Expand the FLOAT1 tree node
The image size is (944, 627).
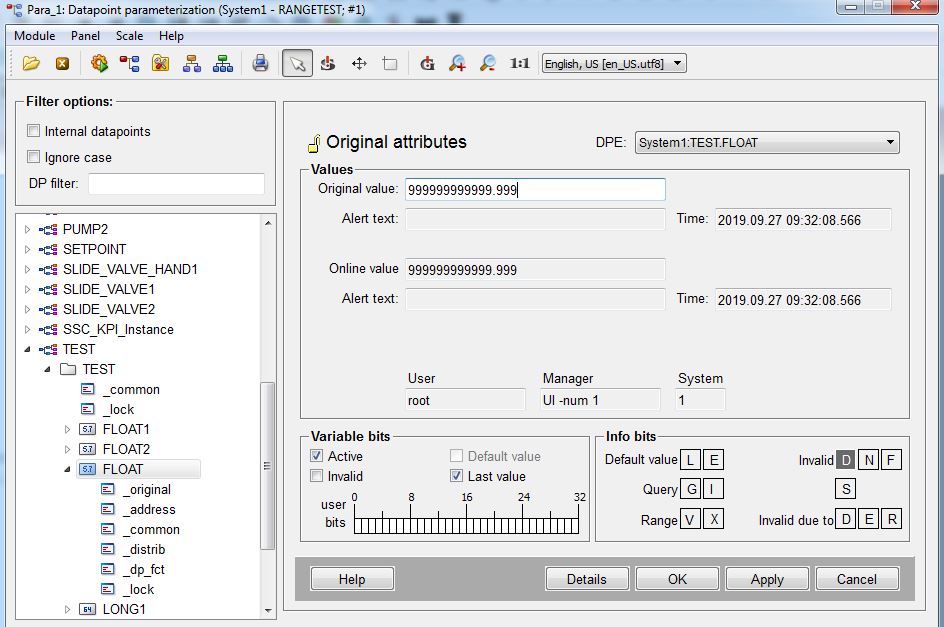click(x=67, y=429)
